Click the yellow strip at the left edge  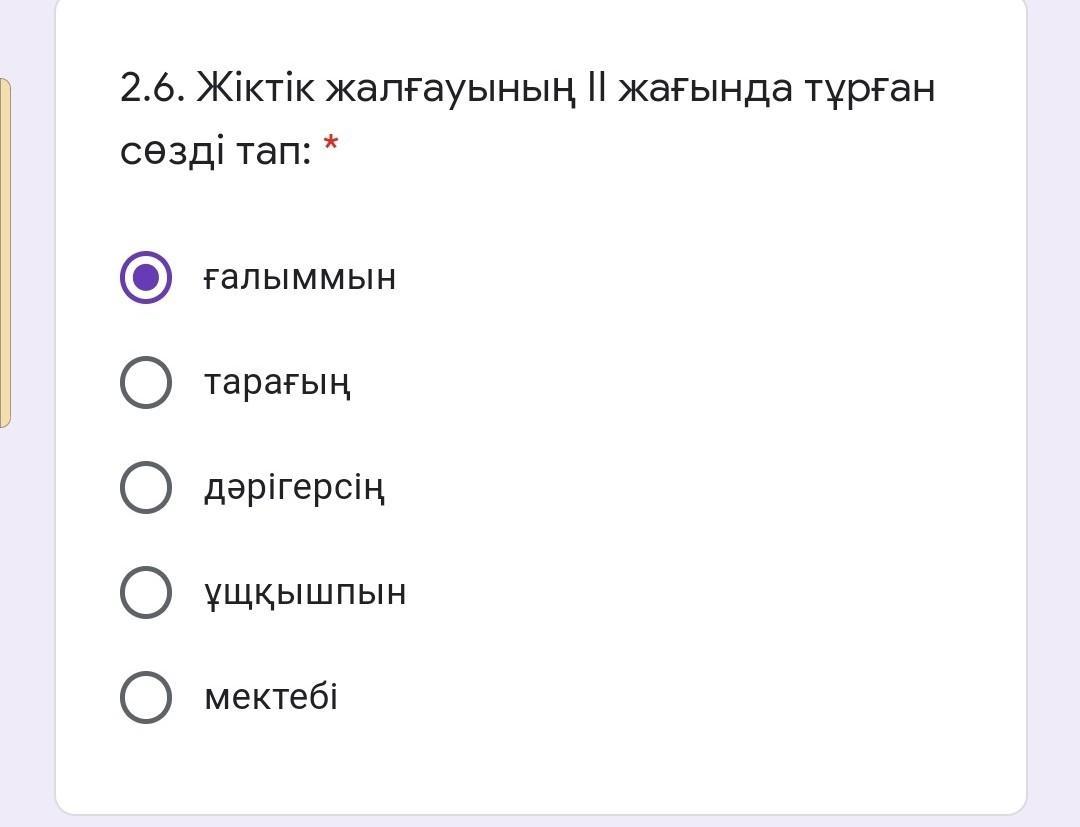click(x=5, y=252)
